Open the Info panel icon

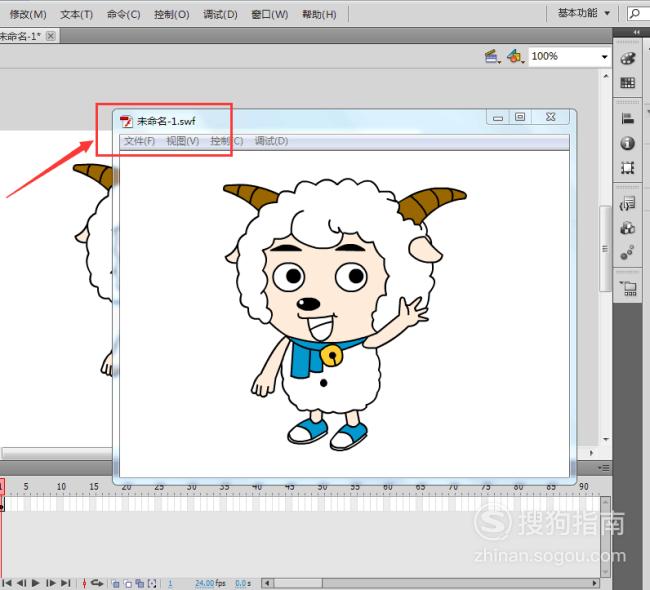tap(628, 143)
